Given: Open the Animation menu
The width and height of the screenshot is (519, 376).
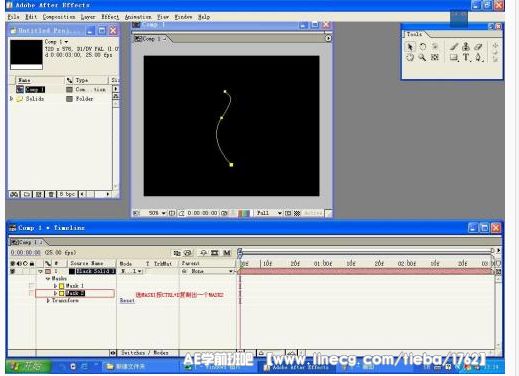Looking at the screenshot, I should click(138, 17).
